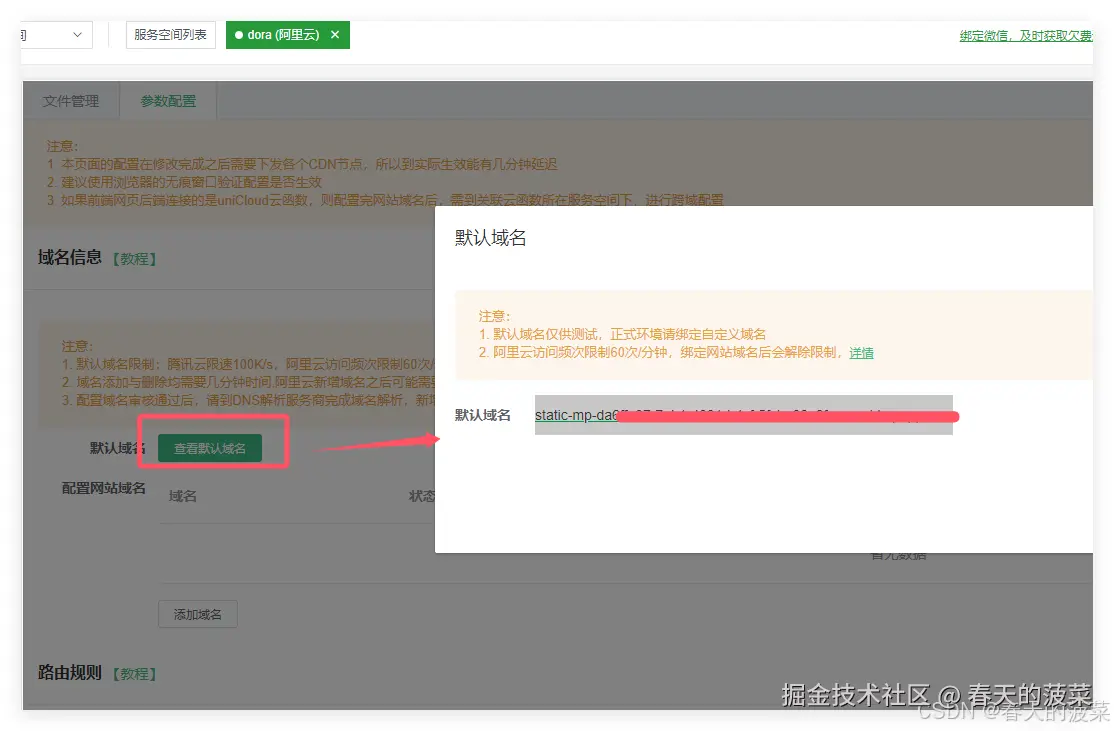Screen dimensions: 1114x731
Task: Click the 路由规则 section heading
Action: (70, 672)
